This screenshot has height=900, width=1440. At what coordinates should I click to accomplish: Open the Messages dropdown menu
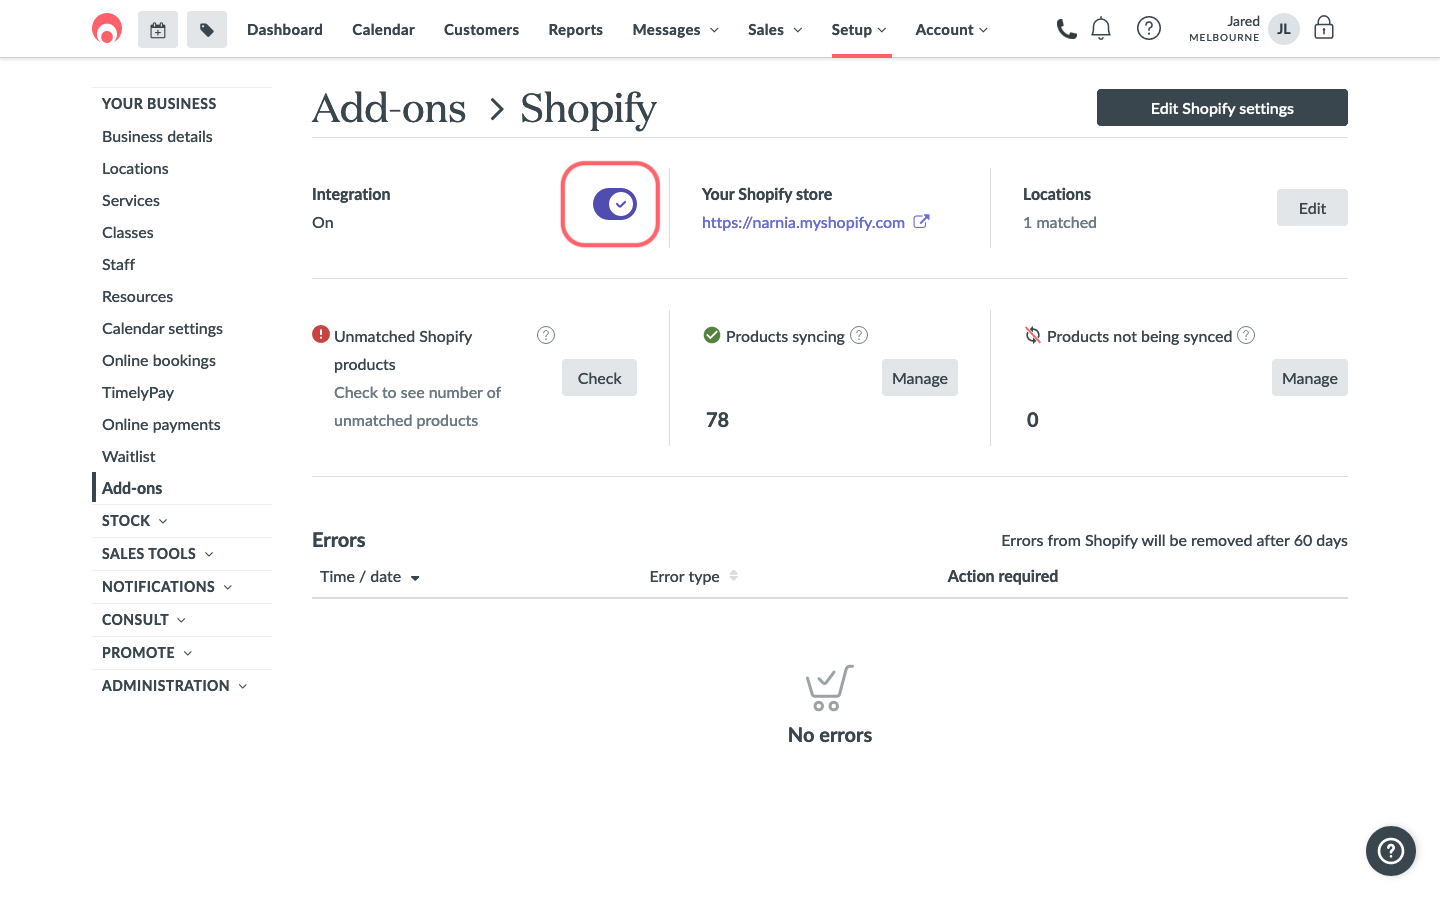(676, 30)
